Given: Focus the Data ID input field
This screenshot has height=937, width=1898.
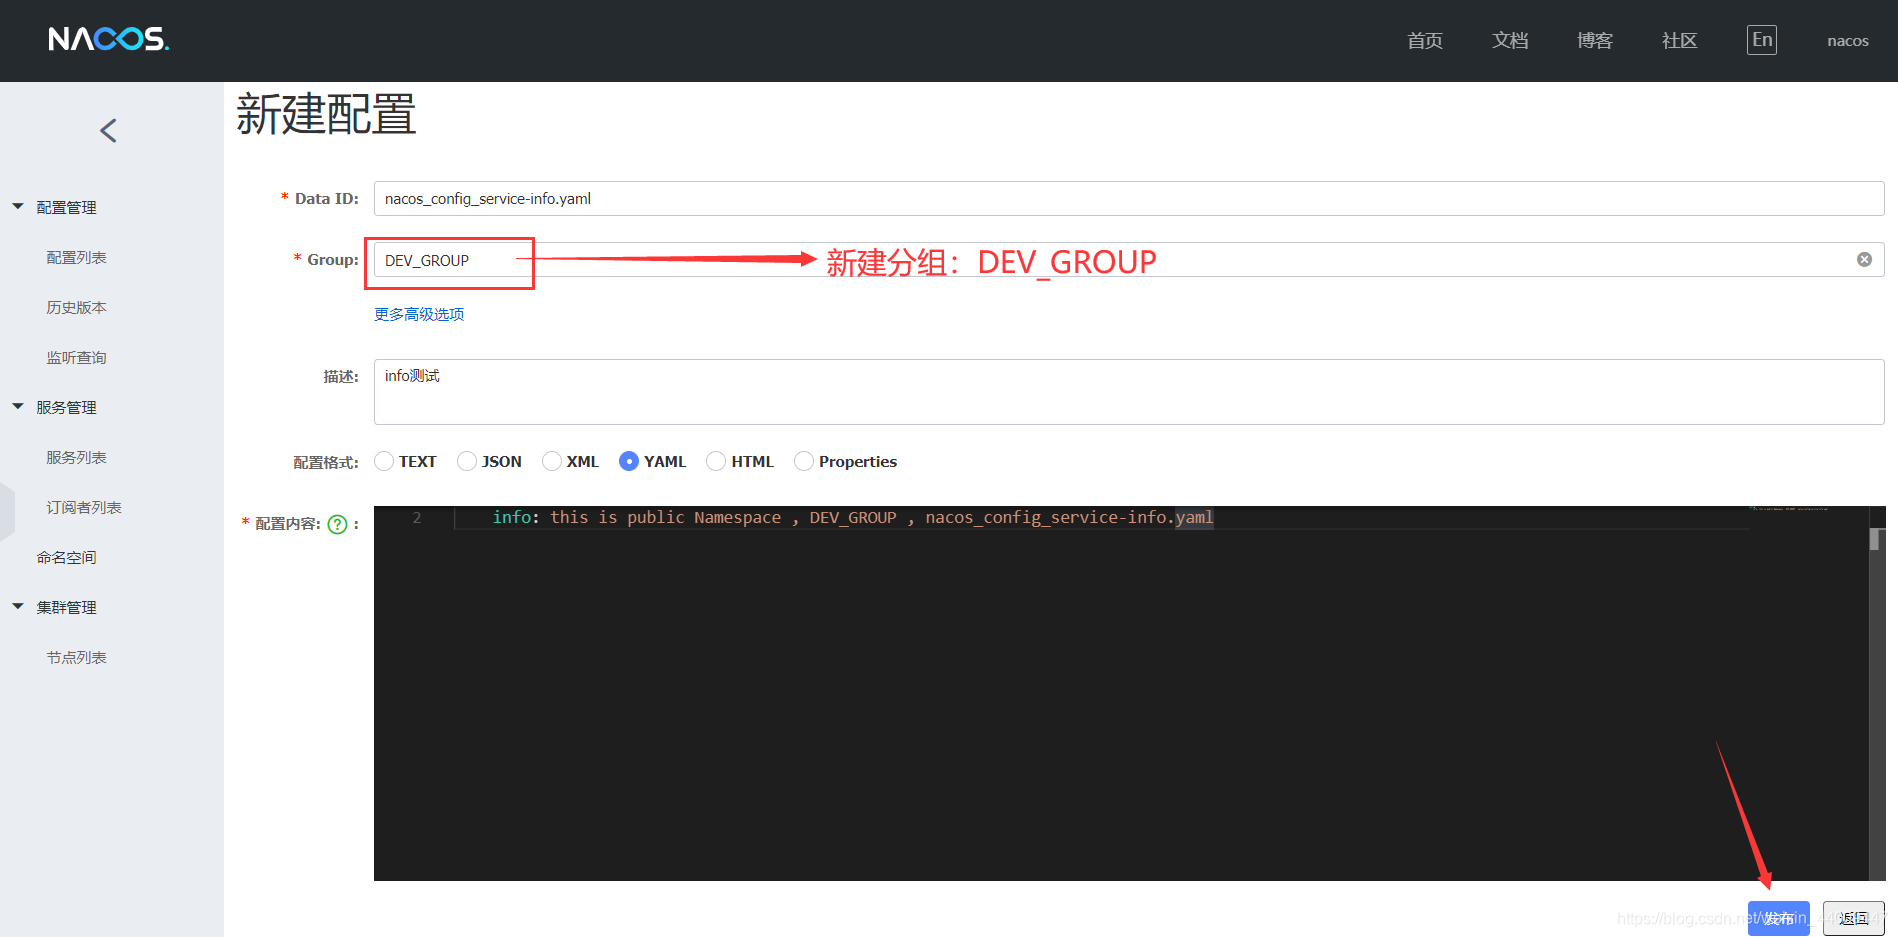Looking at the screenshot, I should [1129, 198].
